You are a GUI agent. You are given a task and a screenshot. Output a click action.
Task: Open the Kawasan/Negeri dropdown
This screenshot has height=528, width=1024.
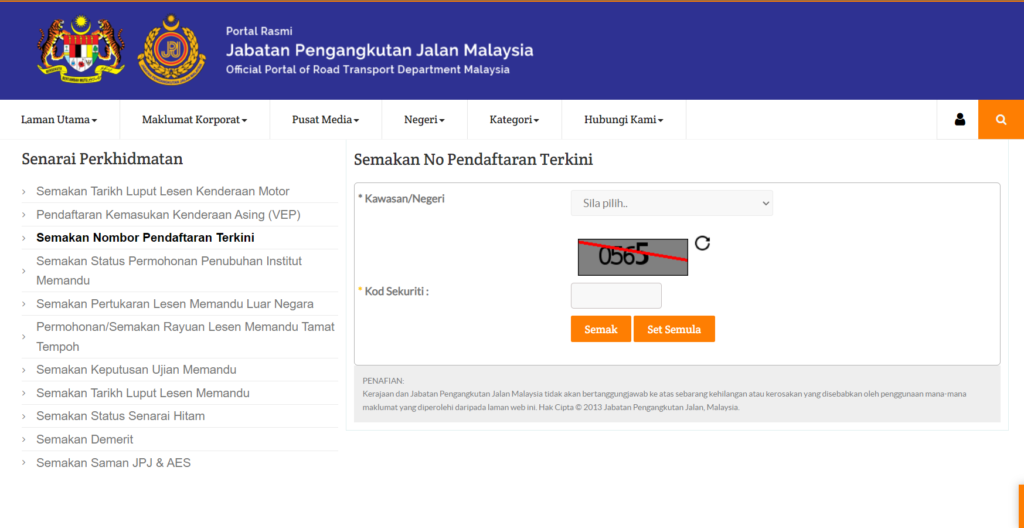[x=671, y=203]
